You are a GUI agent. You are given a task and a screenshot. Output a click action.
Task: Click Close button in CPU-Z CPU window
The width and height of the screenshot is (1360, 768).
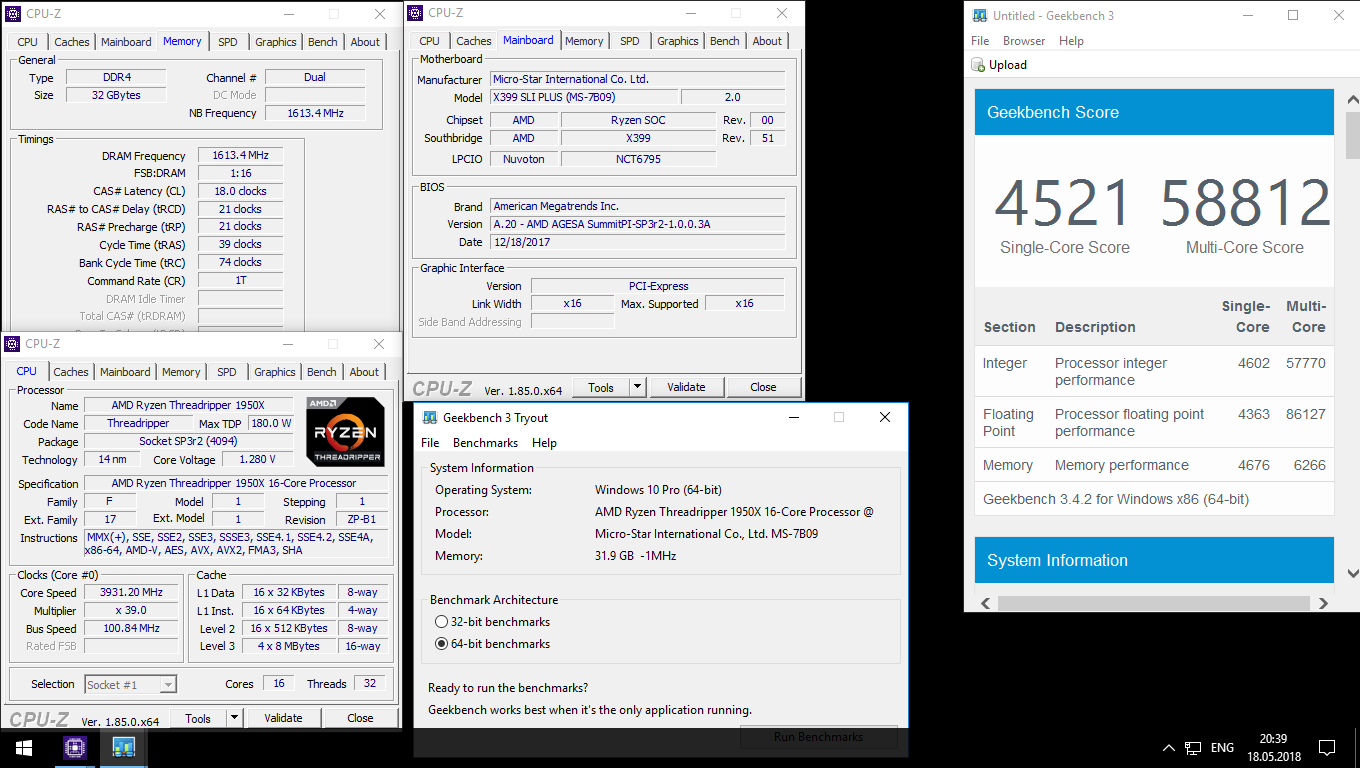(x=360, y=718)
